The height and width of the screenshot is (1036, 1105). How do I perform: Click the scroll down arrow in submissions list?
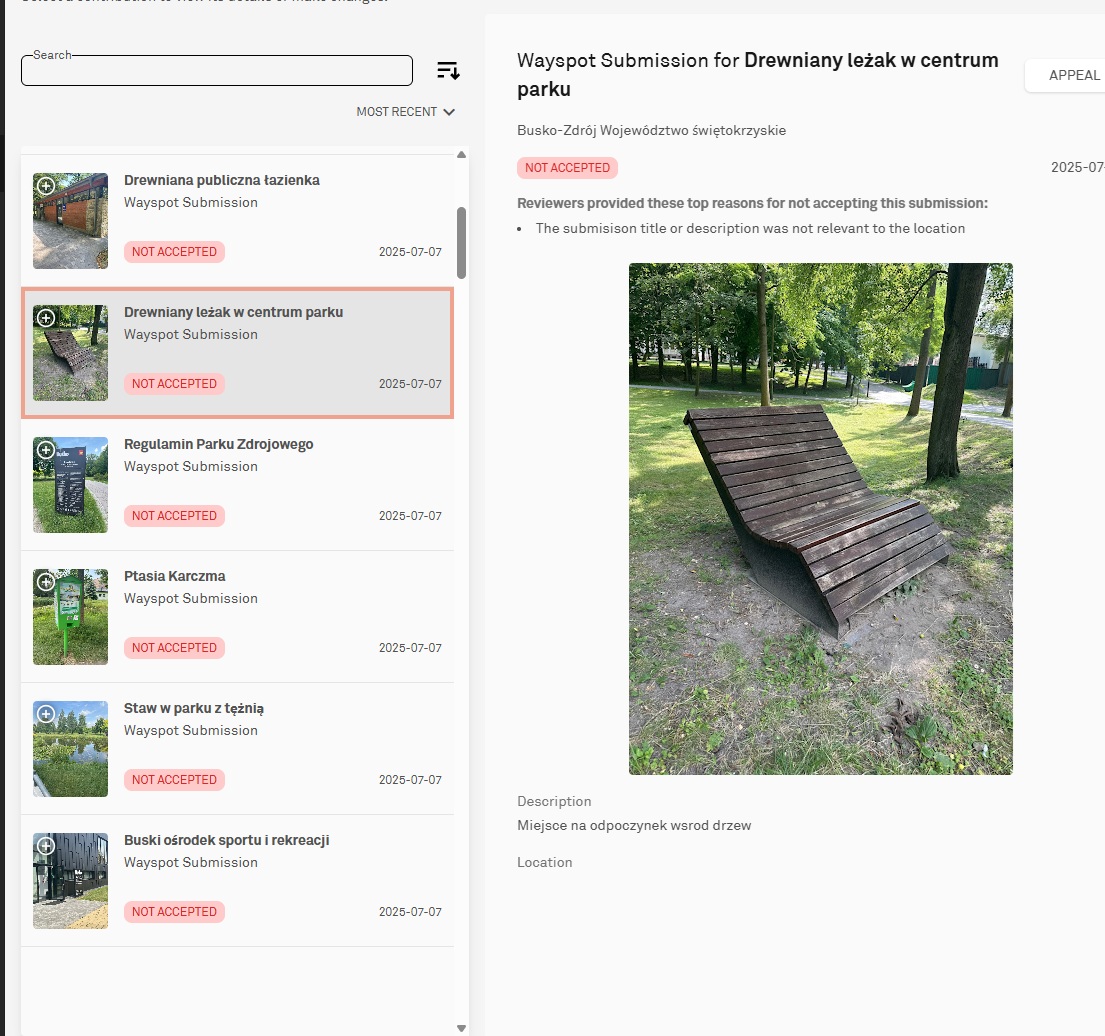[x=462, y=1028]
